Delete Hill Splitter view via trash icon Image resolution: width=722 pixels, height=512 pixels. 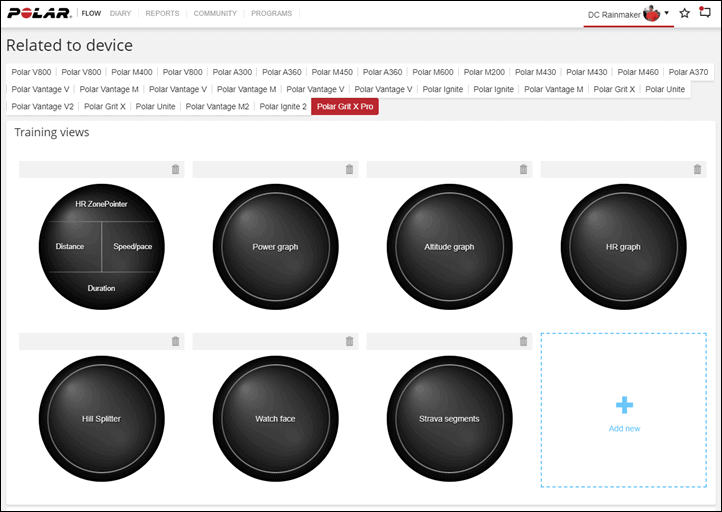[x=175, y=341]
